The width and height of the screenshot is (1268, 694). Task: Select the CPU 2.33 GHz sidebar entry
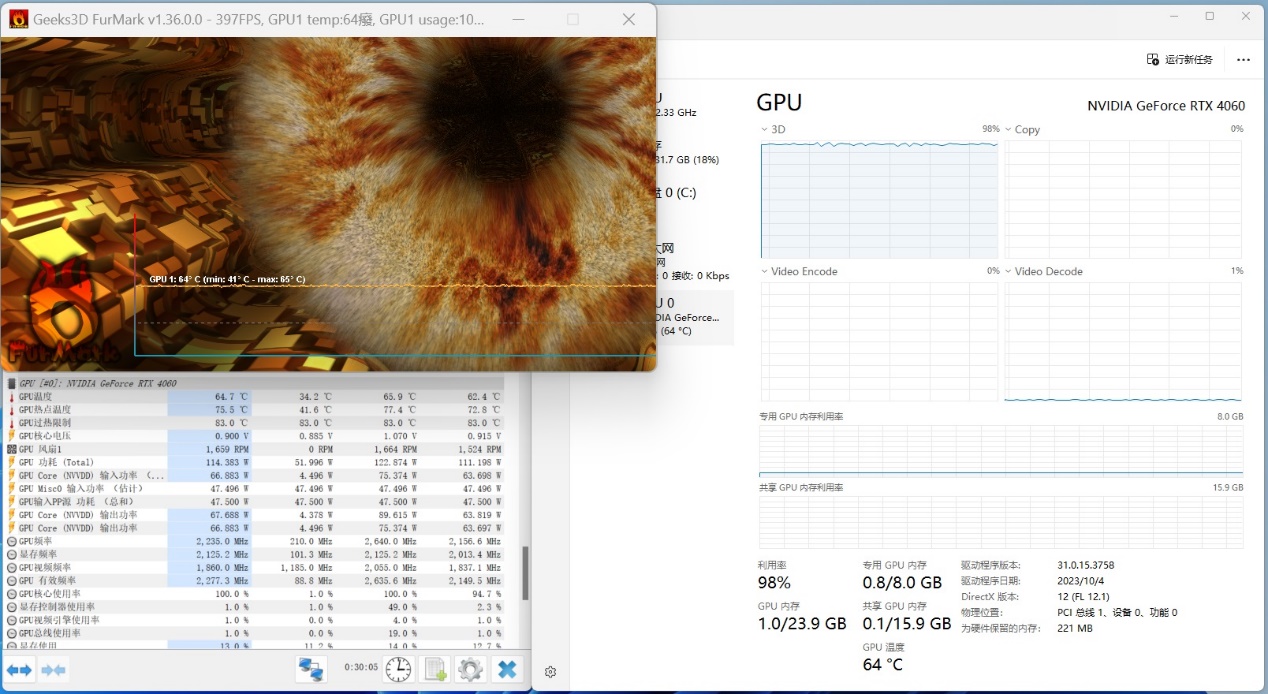[693, 105]
